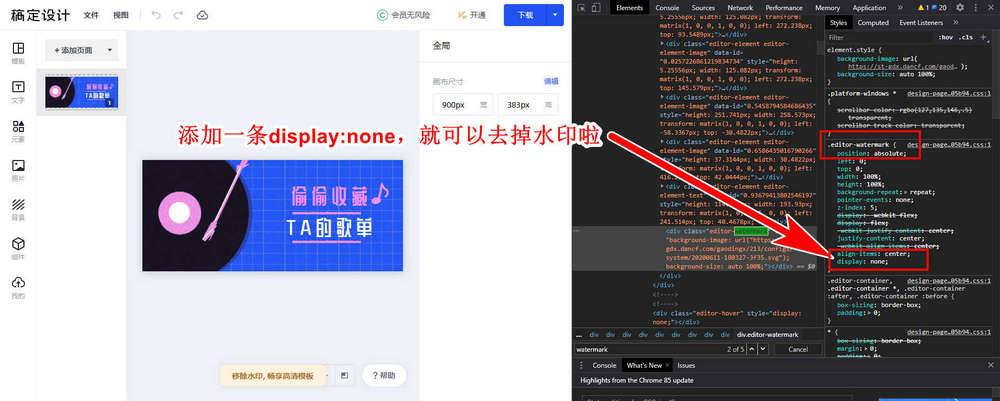
Task: Switch to DevTools Performance tab
Action: pyautogui.click(x=784, y=8)
